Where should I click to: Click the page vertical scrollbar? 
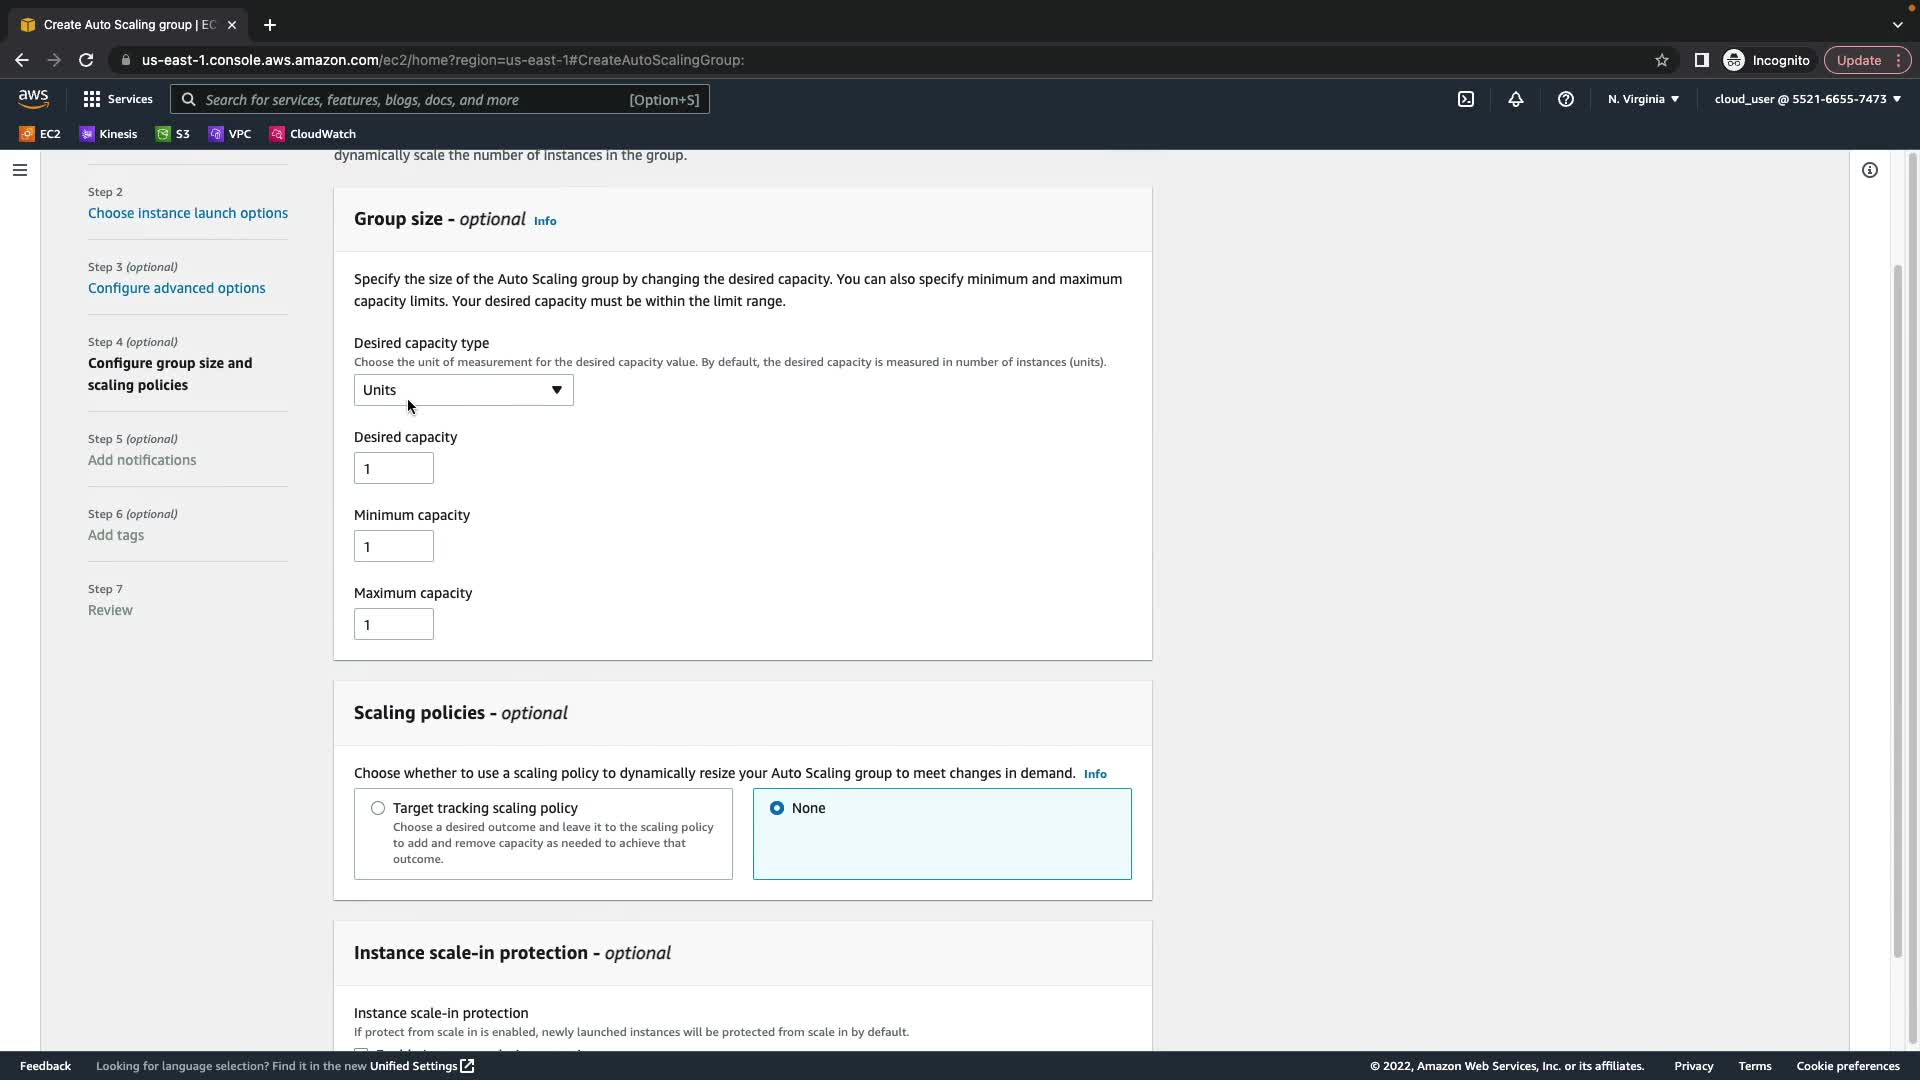click(x=1897, y=610)
